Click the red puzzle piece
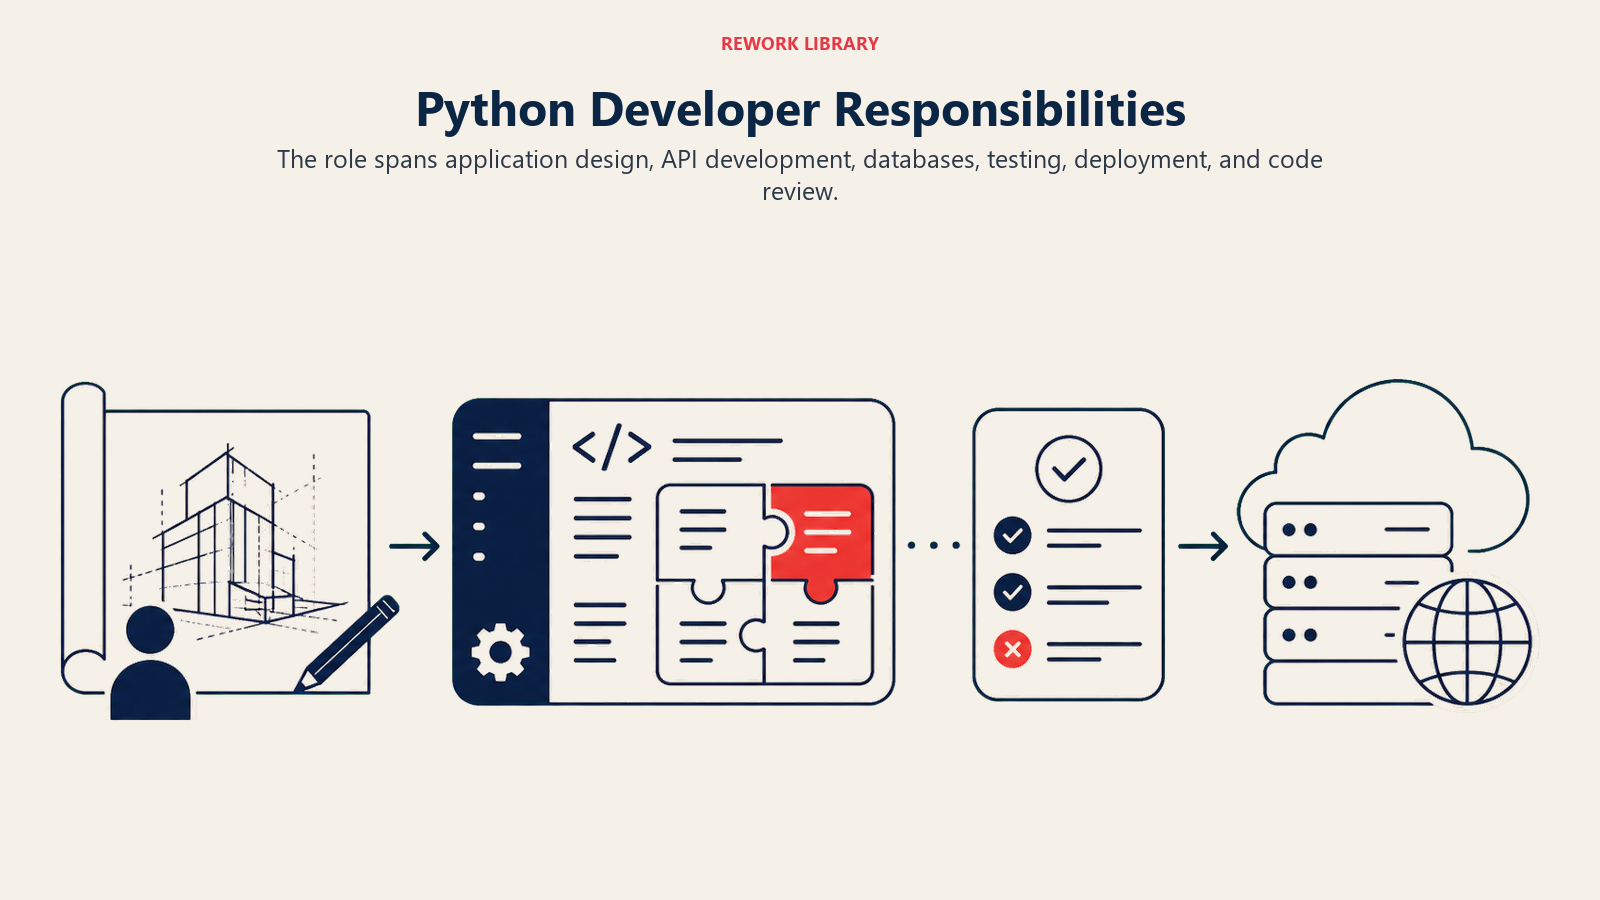The height and width of the screenshot is (900, 1600). (822, 542)
